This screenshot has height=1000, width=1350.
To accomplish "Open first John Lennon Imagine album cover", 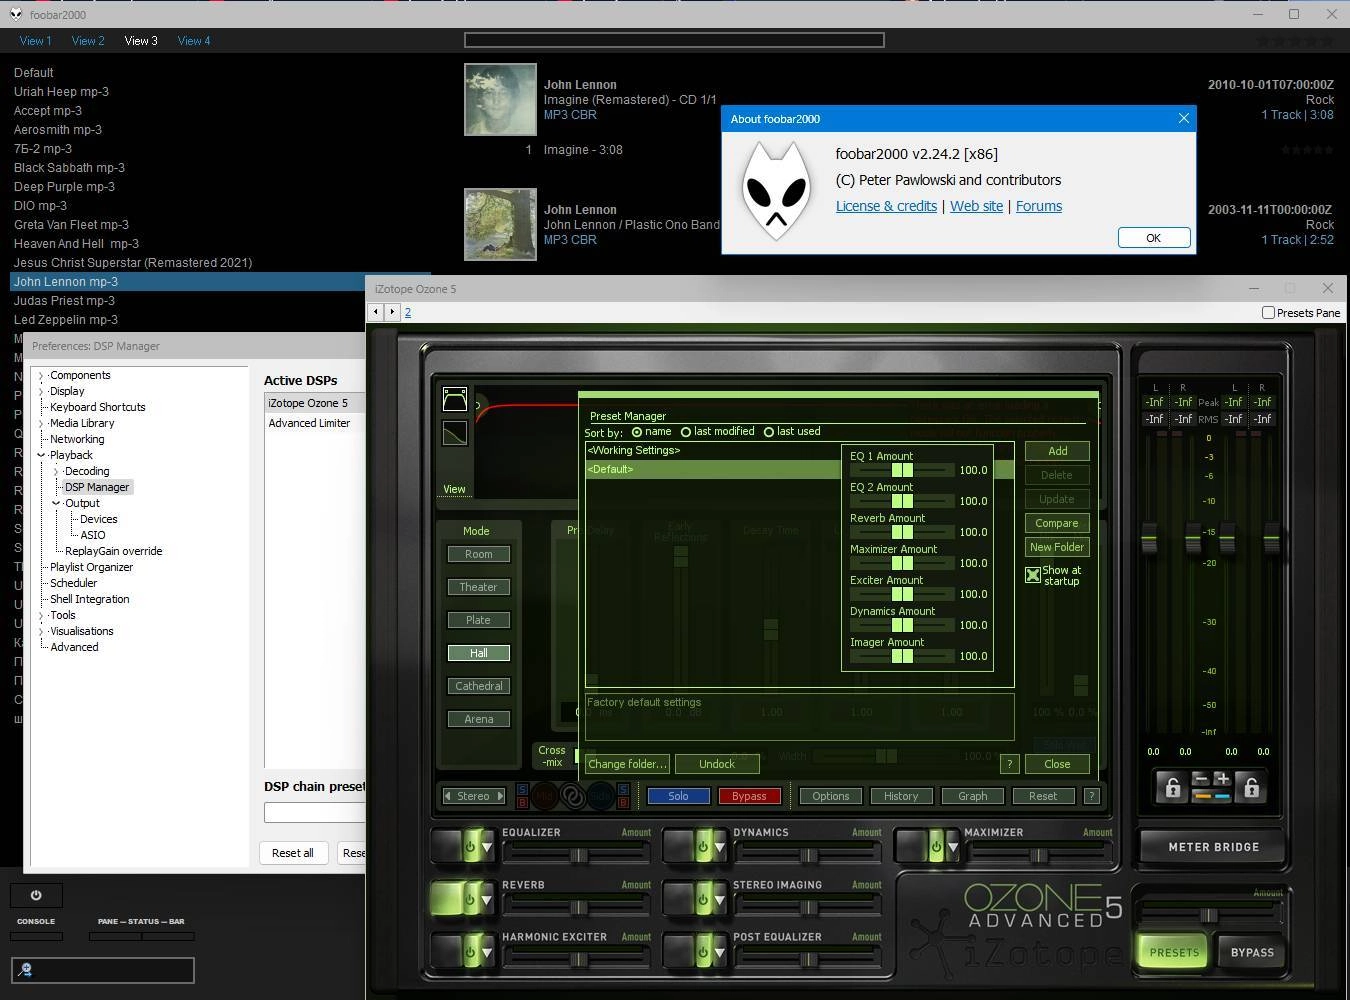I will click(500, 99).
